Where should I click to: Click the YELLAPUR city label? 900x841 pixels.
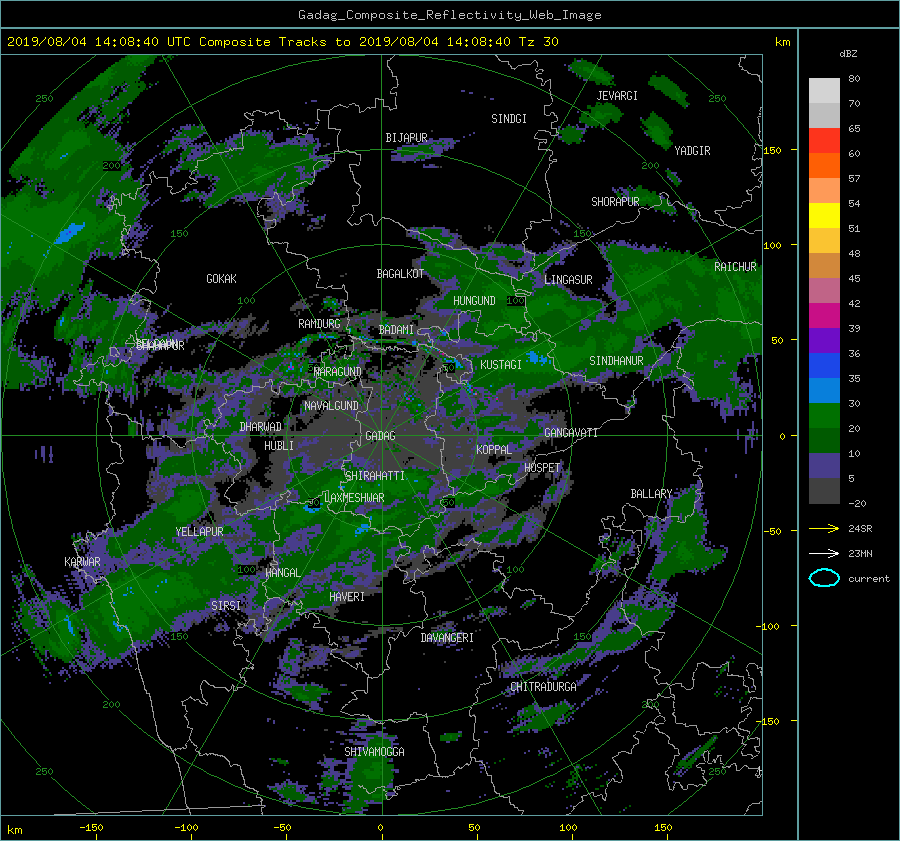tap(199, 532)
